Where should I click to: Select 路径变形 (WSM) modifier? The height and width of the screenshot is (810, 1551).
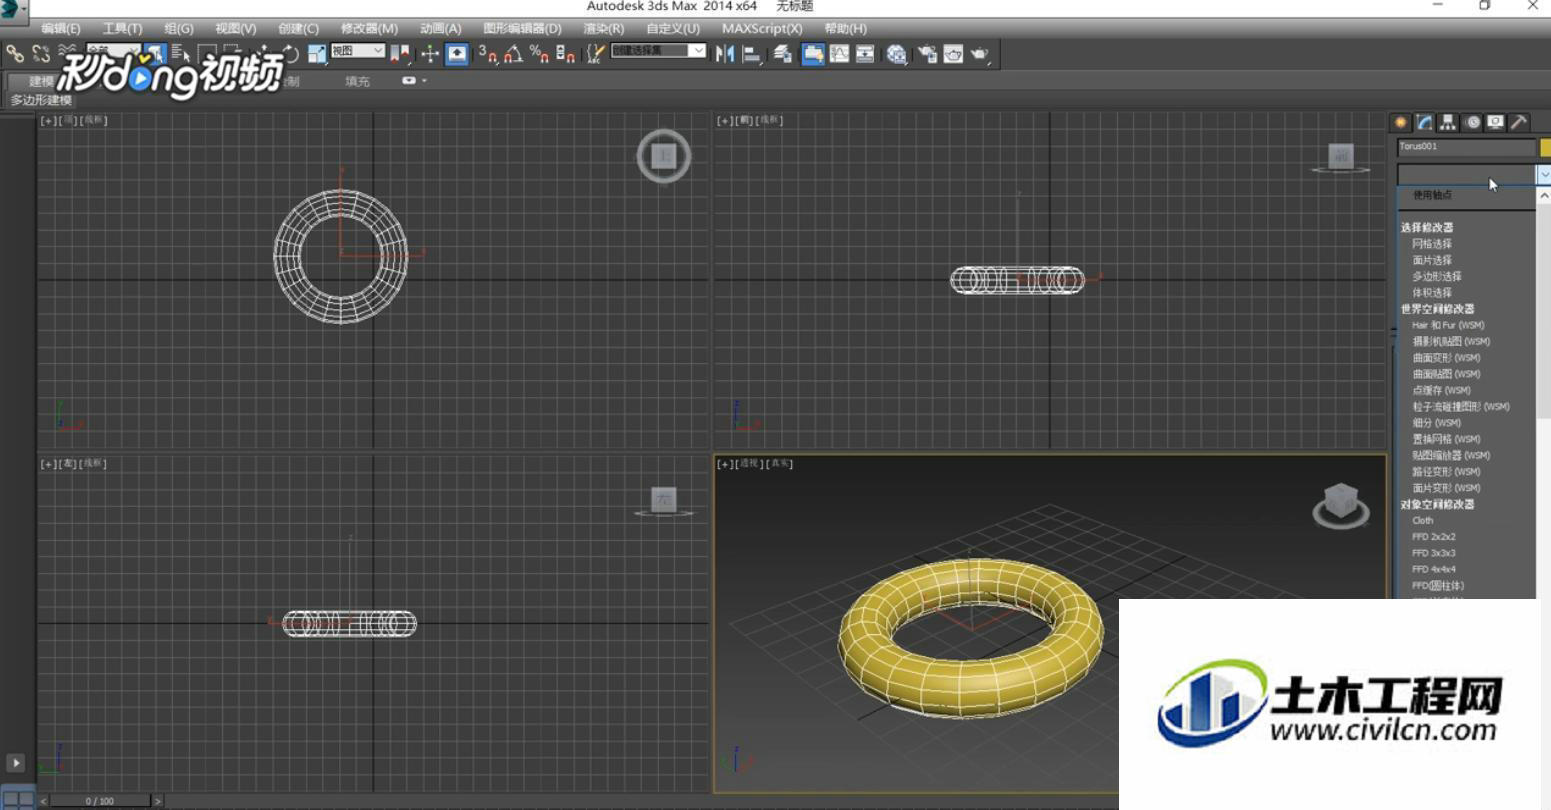pyautogui.click(x=1446, y=472)
